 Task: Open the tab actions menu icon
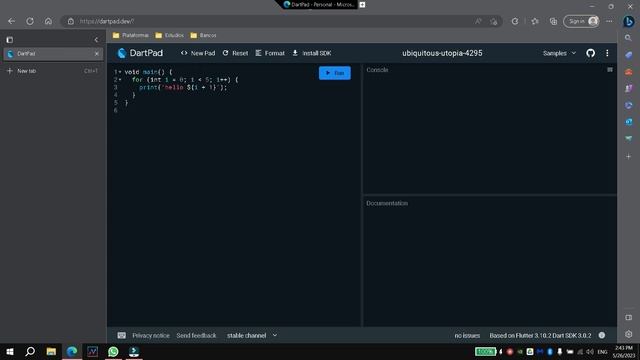10,40
